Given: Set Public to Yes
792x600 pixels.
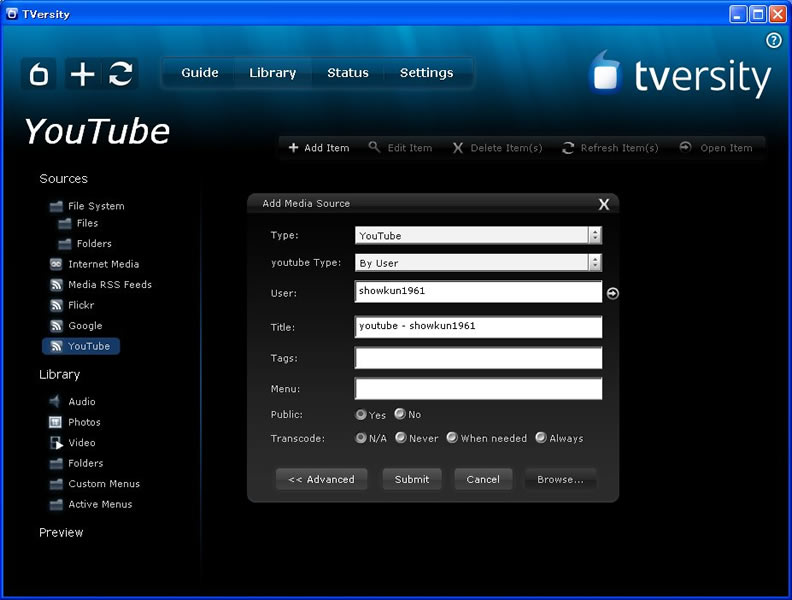Looking at the screenshot, I should (361, 415).
